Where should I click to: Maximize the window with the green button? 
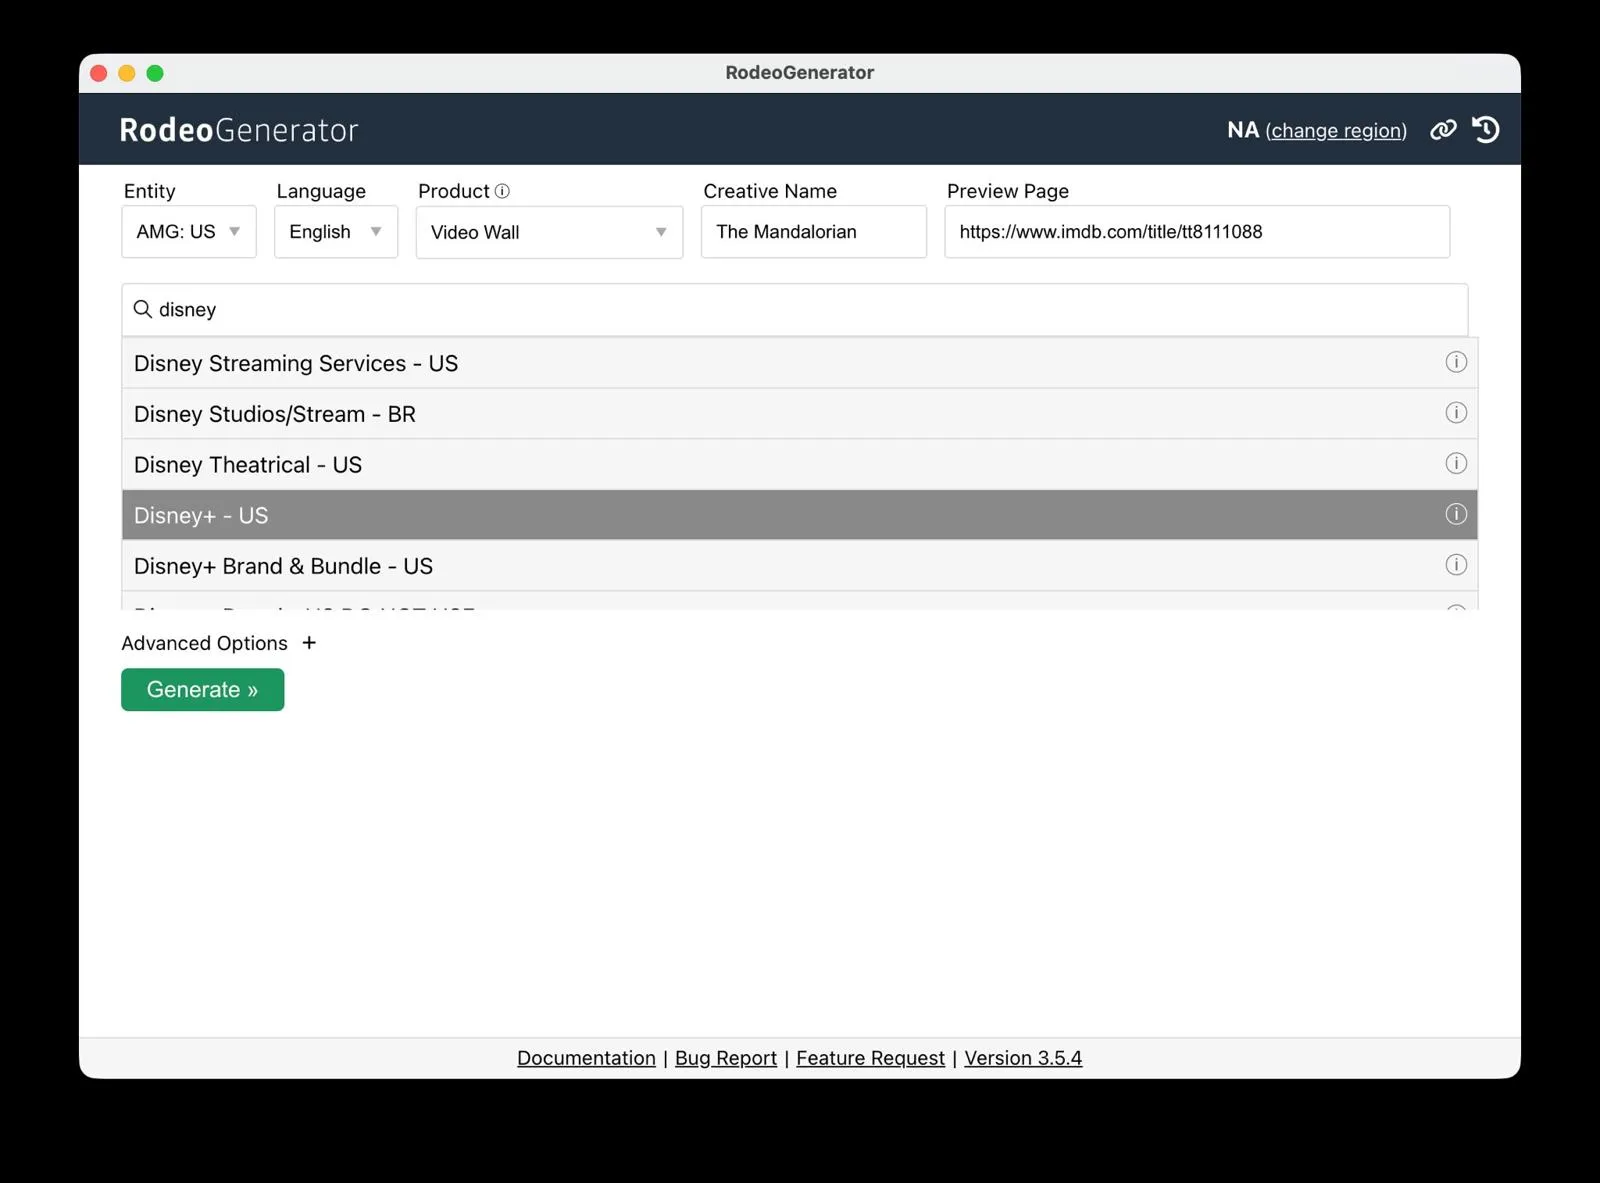click(x=155, y=73)
